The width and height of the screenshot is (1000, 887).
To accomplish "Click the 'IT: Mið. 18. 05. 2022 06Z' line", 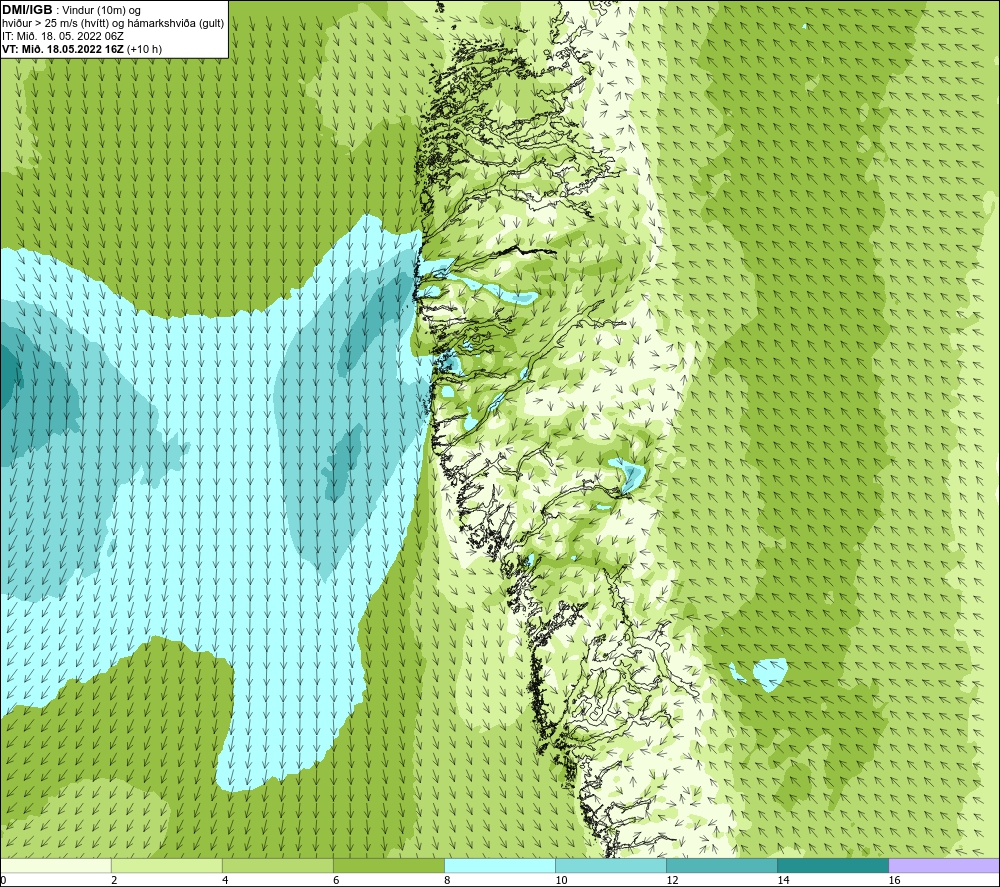I will point(62,36).
